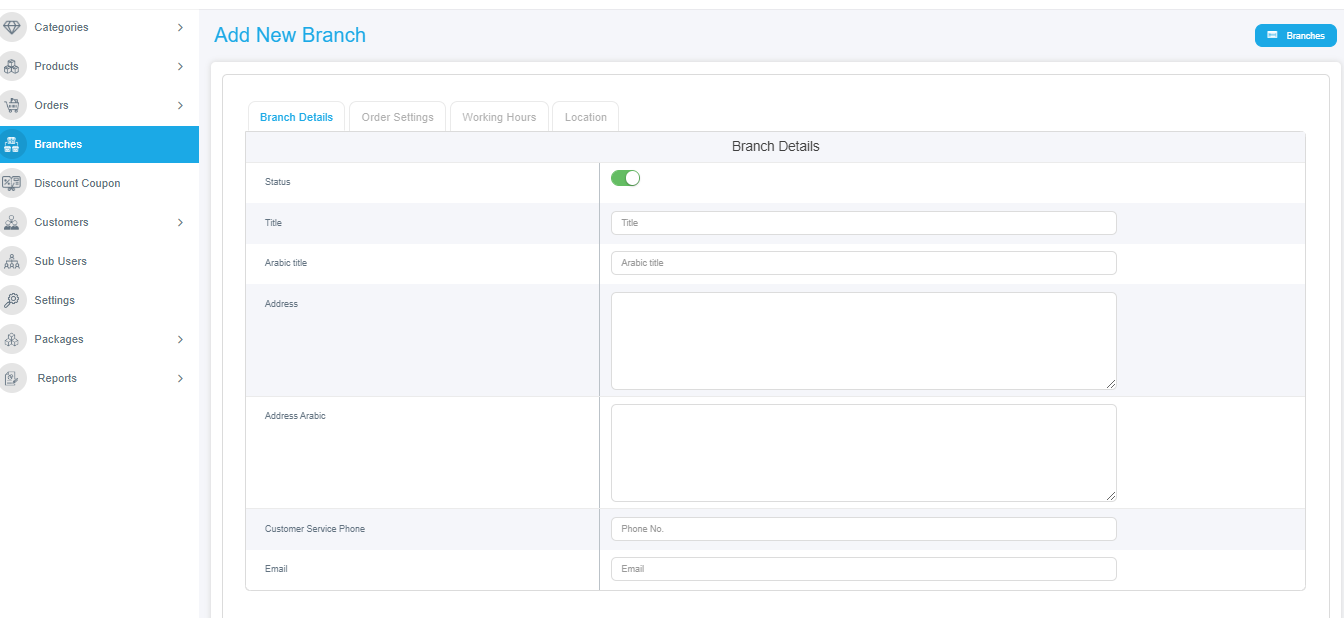1344x618 pixels.
Task: Click the Discount Coupon icon
Action: click(x=12, y=183)
